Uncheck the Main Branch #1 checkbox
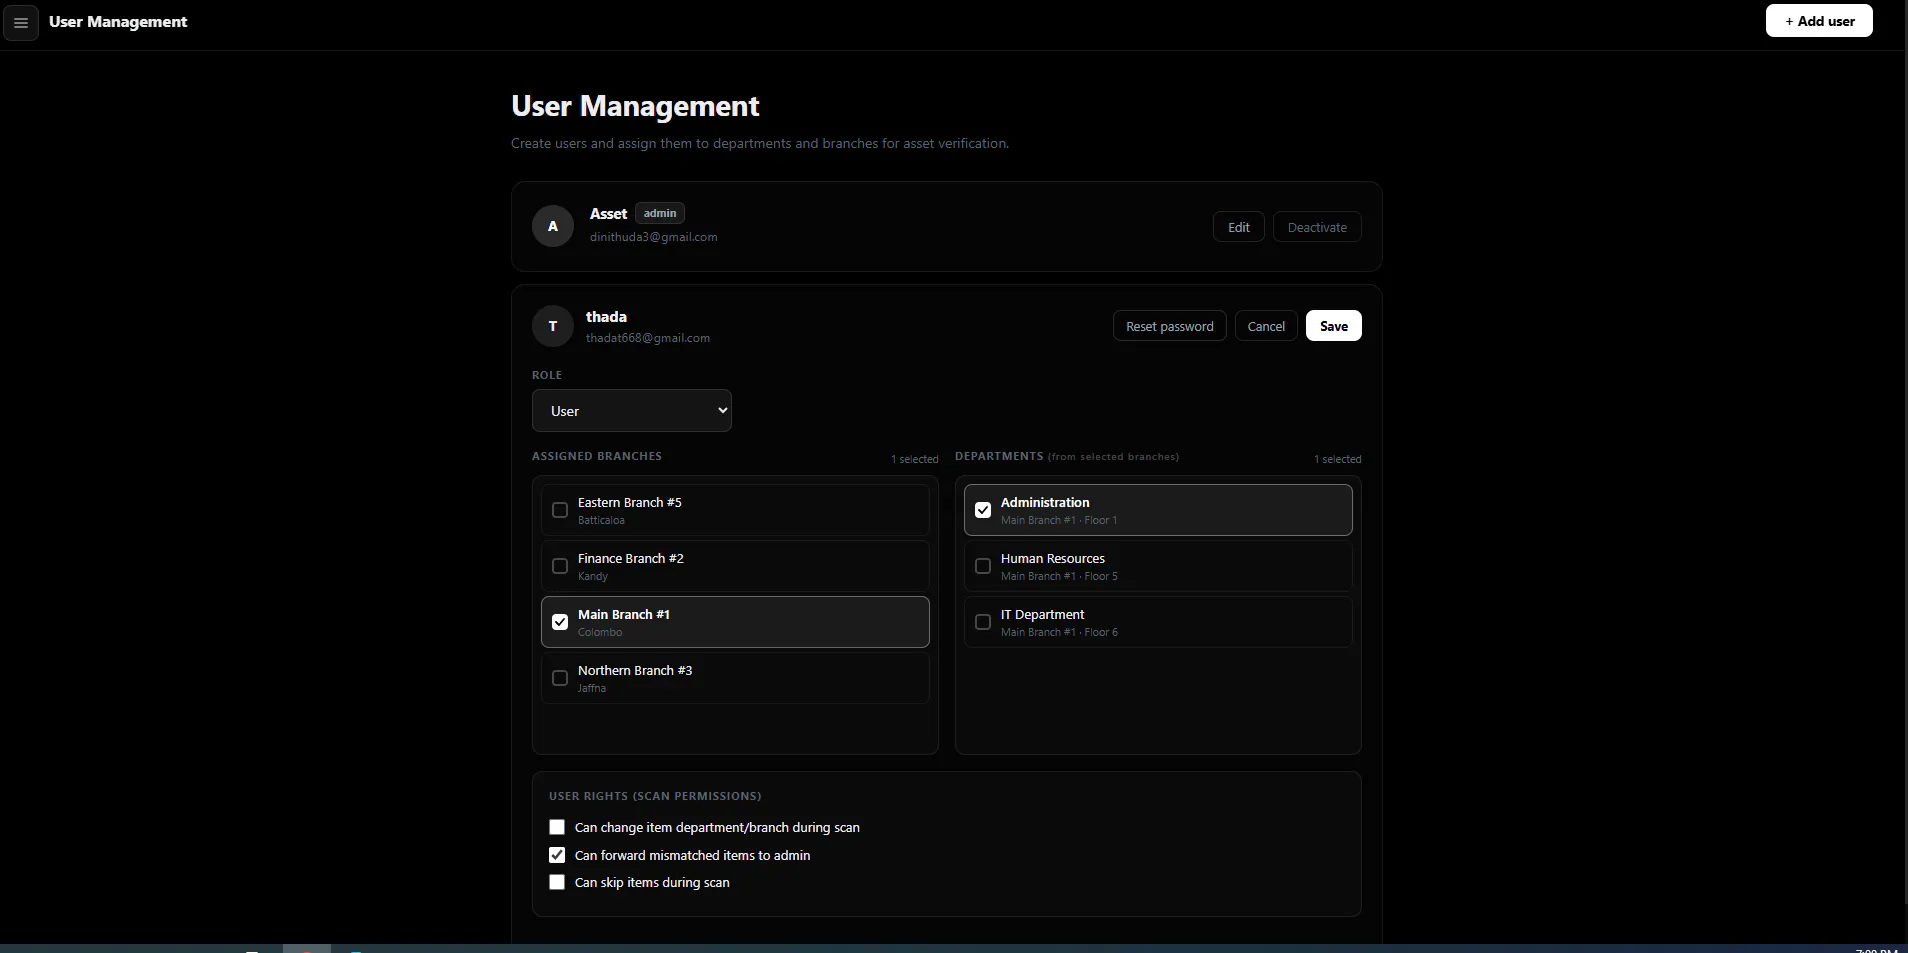1908x953 pixels. (x=560, y=622)
